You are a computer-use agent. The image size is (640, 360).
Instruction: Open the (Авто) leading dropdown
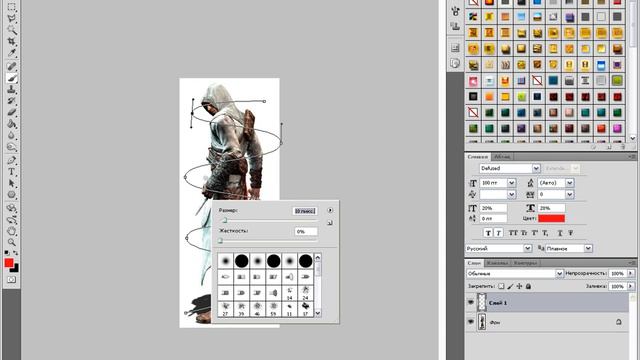coord(570,183)
